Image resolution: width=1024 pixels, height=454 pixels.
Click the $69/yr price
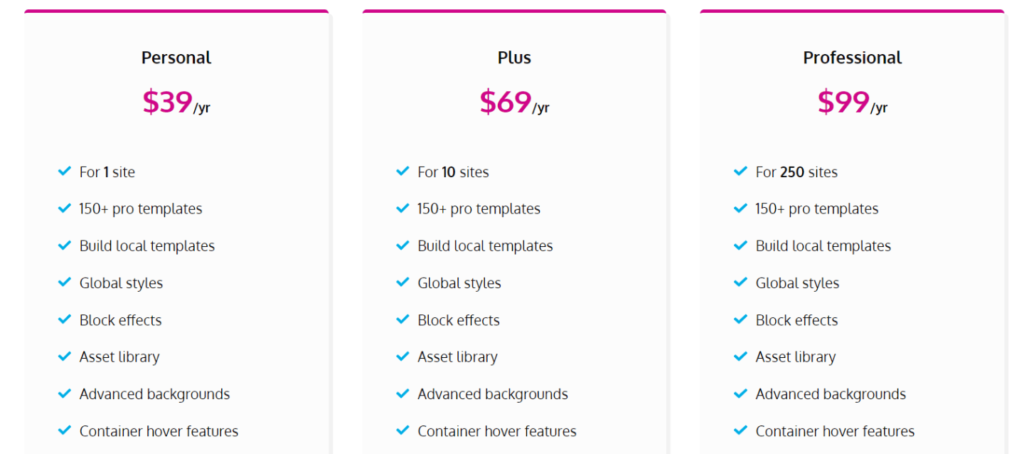coord(514,102)
